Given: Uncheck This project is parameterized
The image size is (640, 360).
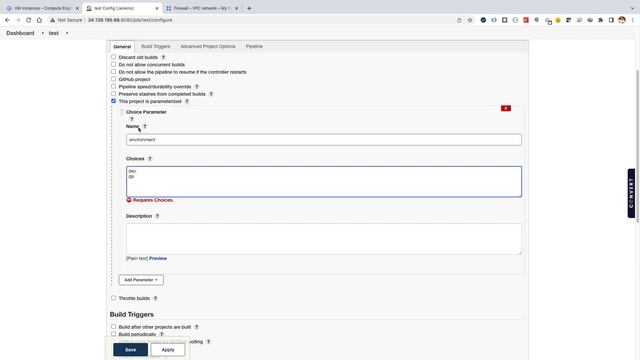Looking at the screenshot, I should pyautogui.click(x=113, y=101).
